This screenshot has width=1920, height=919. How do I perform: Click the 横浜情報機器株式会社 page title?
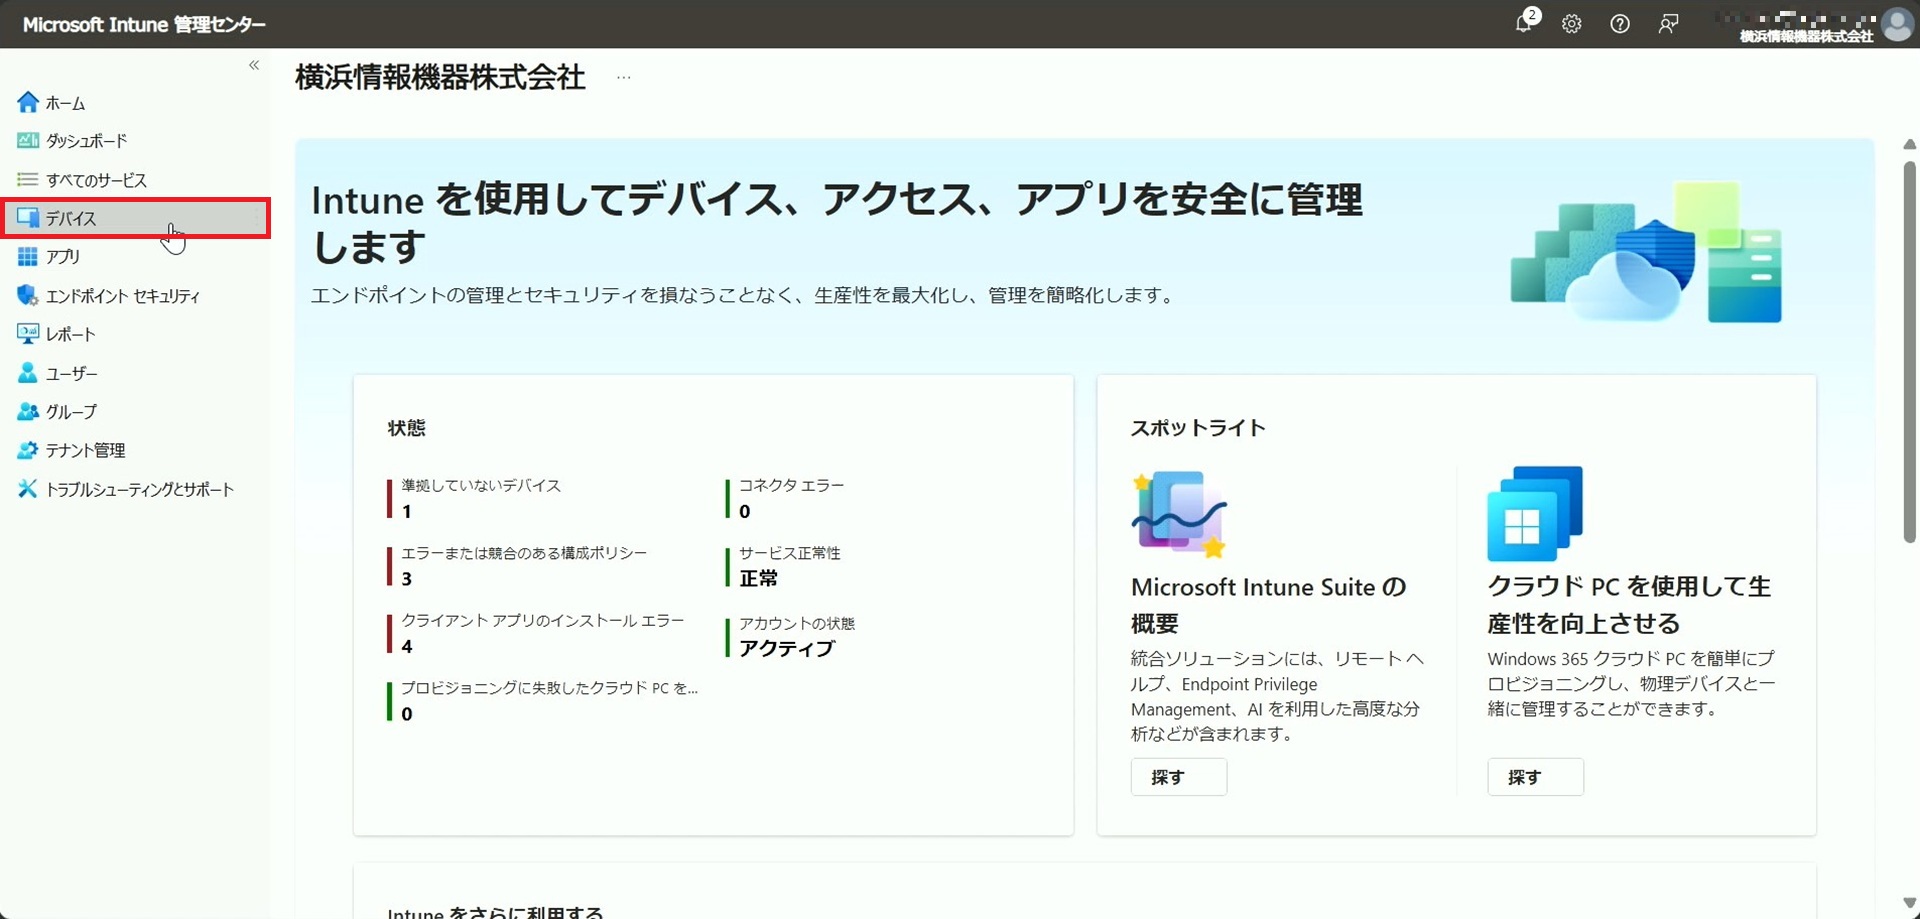[440, 77]
